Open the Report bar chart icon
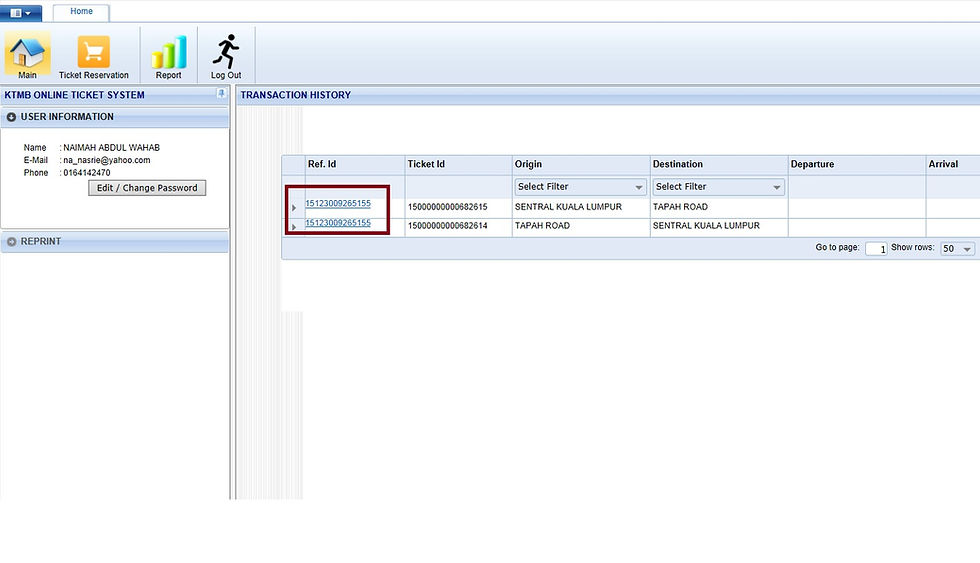 (x=168, y=57)
